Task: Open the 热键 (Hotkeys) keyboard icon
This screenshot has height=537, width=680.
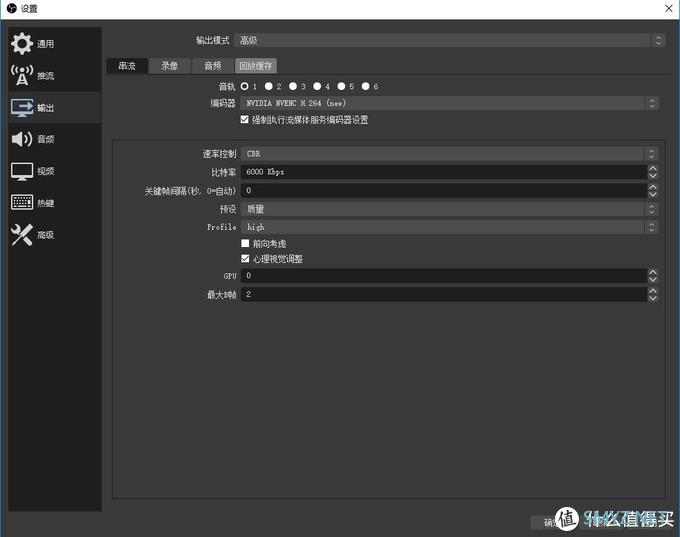Action: point(22,203)
